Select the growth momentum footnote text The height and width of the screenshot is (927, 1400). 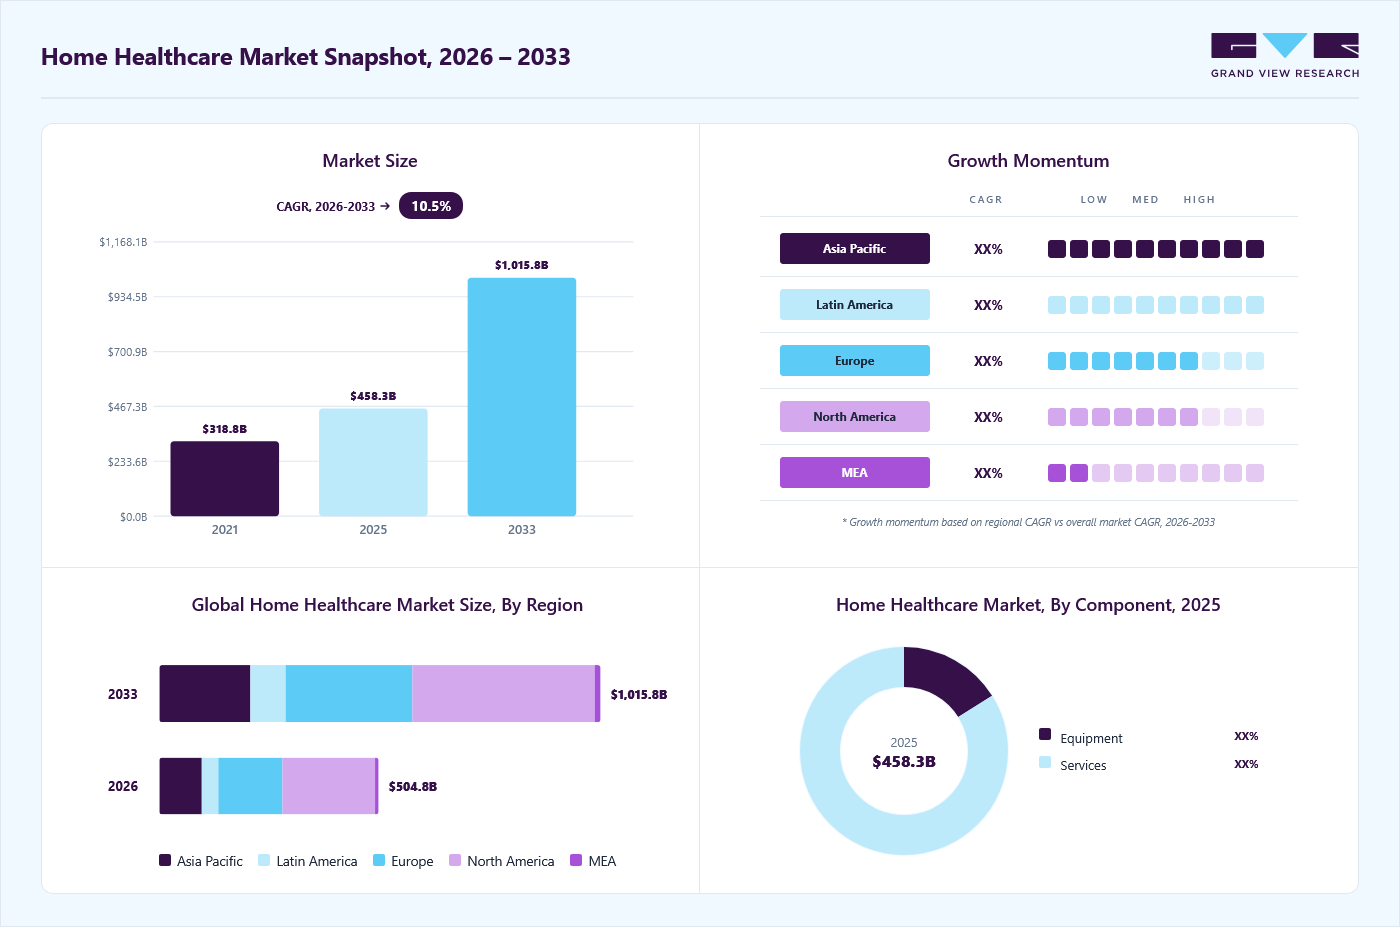pyautogui.click(x=1028, y=522)
